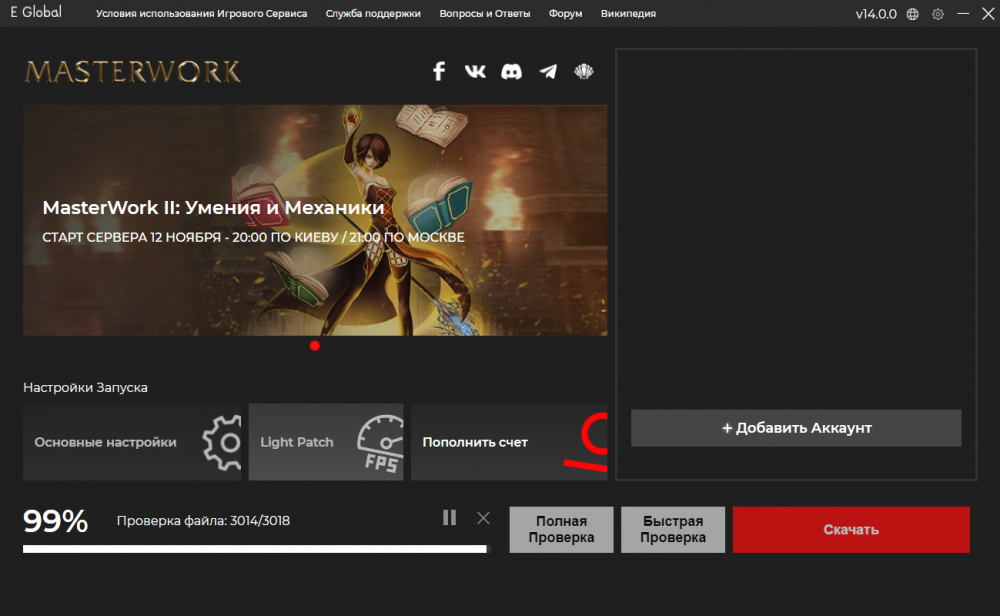The image size is (1000, 616).
Task: Open Вопросы и Ответы menu item
Action: tap(485, 14)
